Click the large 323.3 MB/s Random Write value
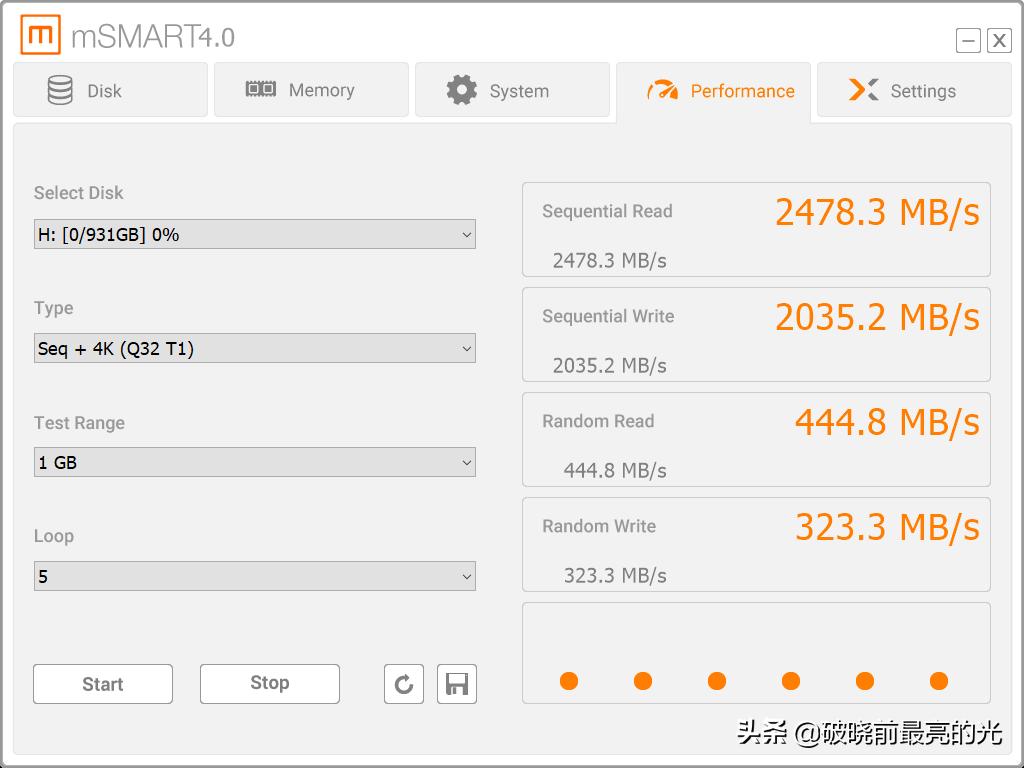Screen dimensions: 1024x768 [887, 528]
